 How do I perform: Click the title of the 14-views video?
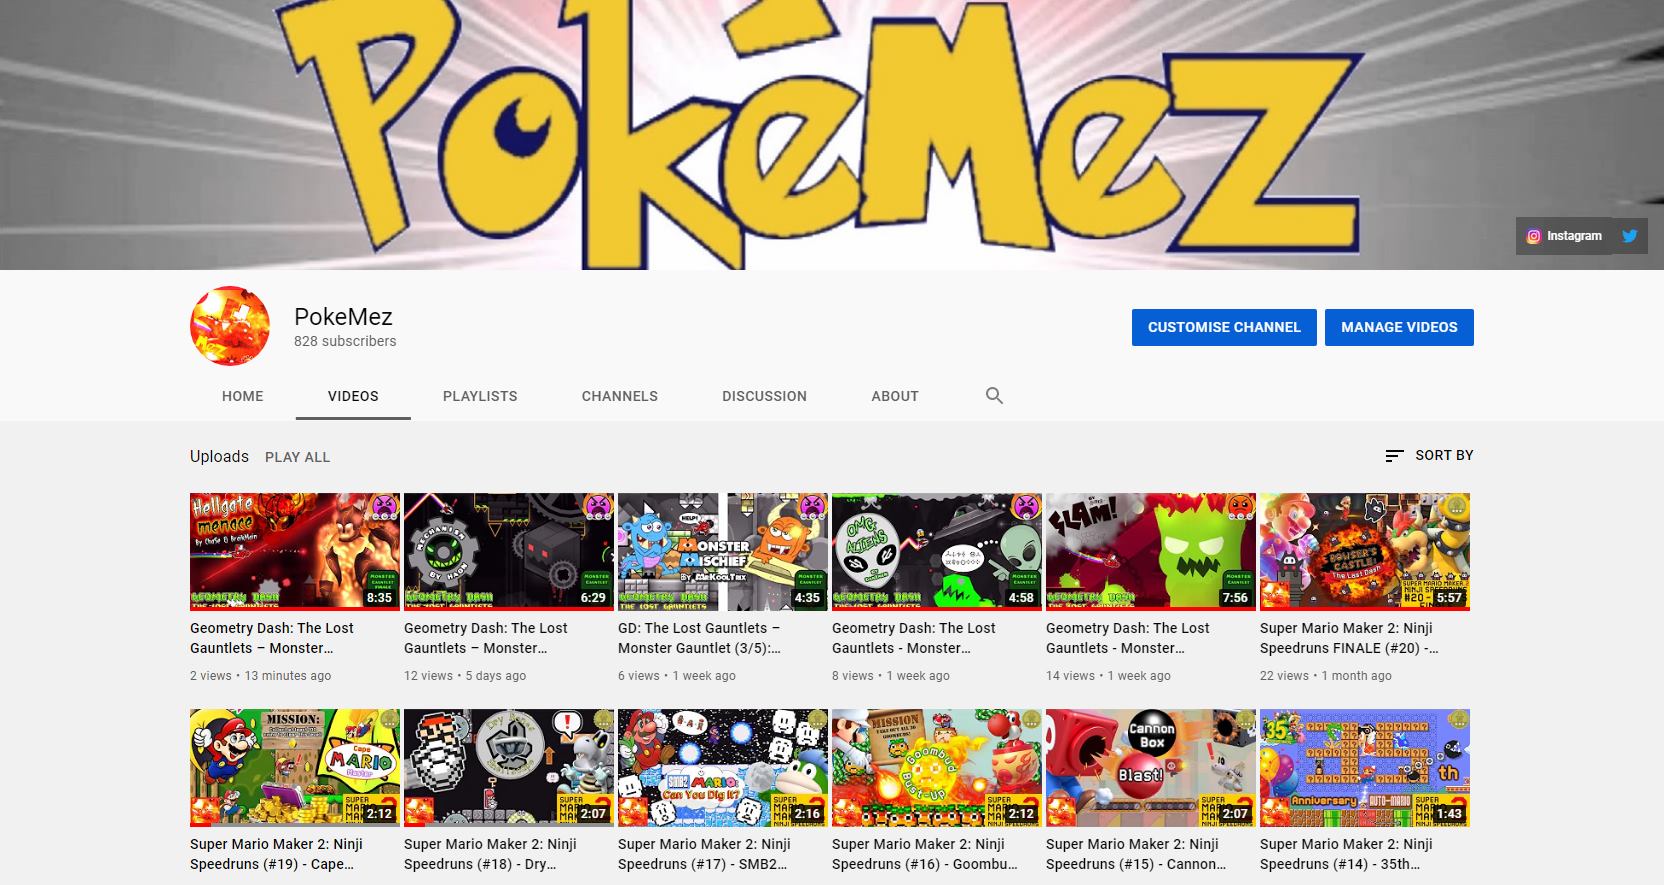1128,638
